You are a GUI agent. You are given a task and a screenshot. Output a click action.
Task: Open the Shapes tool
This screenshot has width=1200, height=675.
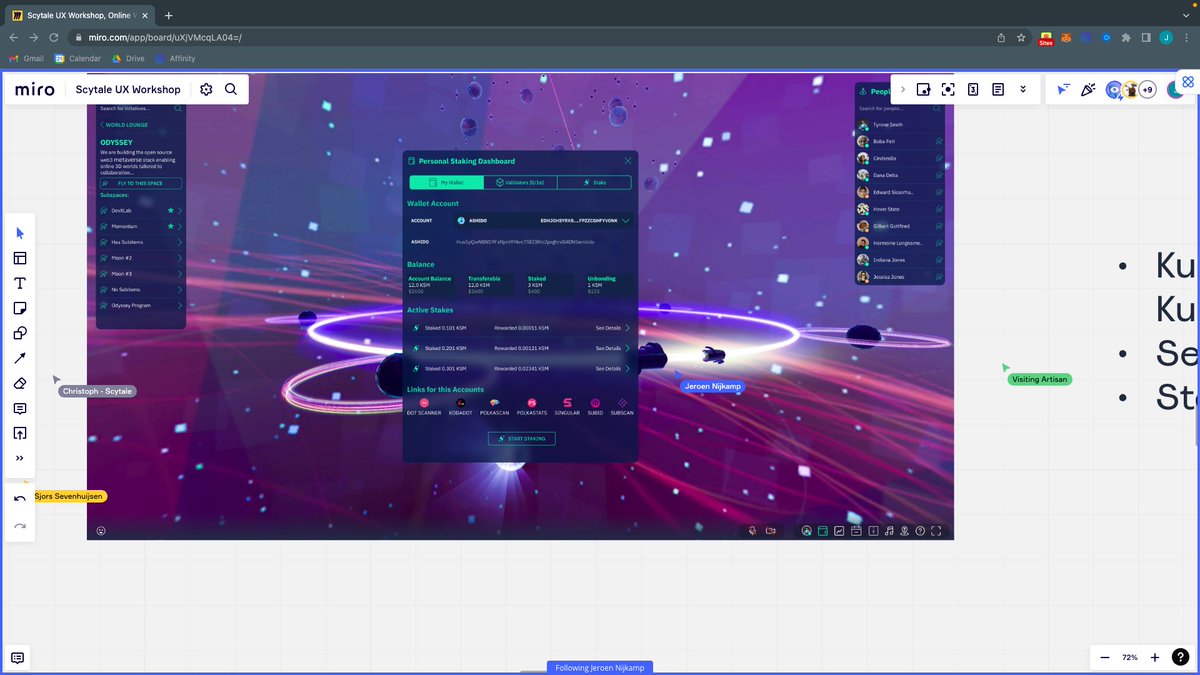[x=20, y=333]
